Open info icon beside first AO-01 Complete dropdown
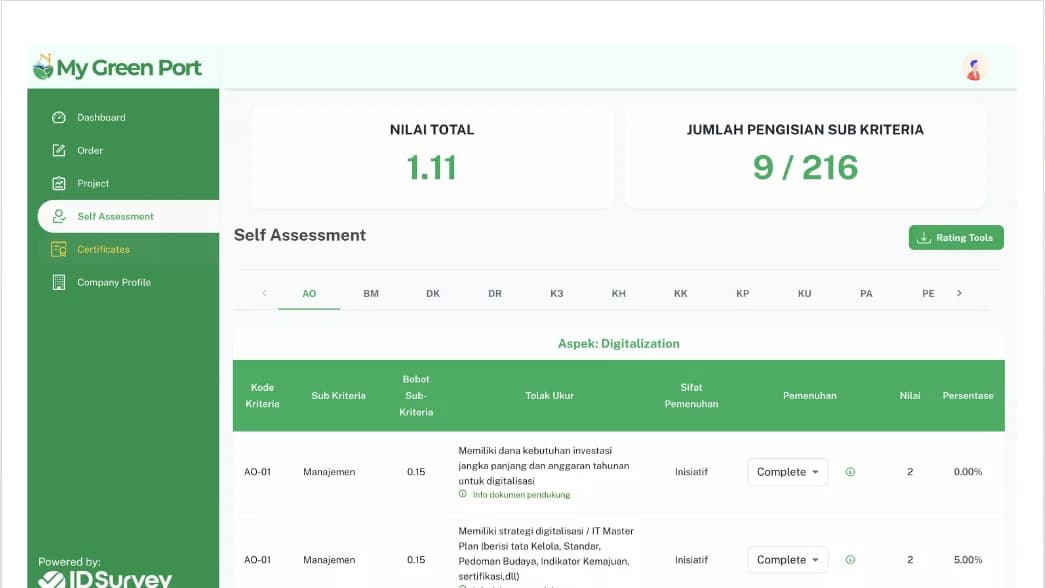 tap(850, 472)
